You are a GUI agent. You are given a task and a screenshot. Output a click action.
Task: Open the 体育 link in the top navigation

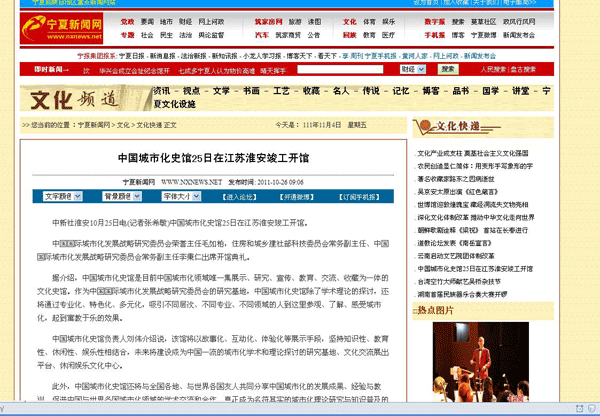coord(369,22)
